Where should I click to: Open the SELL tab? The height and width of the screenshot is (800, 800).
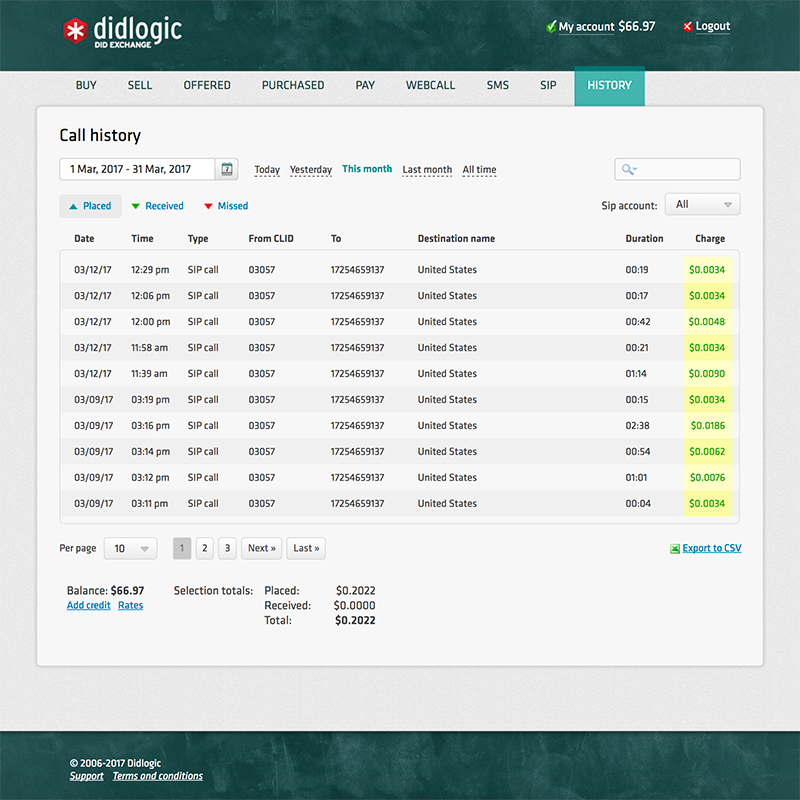click(140, 85)
